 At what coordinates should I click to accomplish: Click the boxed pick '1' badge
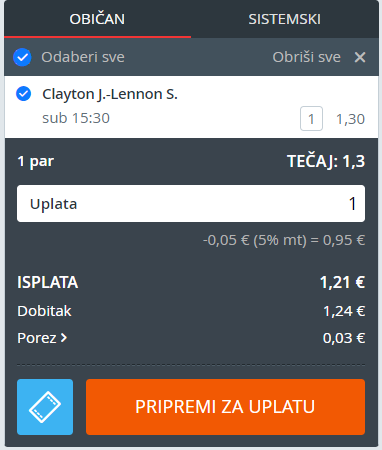tap(311, 119)
